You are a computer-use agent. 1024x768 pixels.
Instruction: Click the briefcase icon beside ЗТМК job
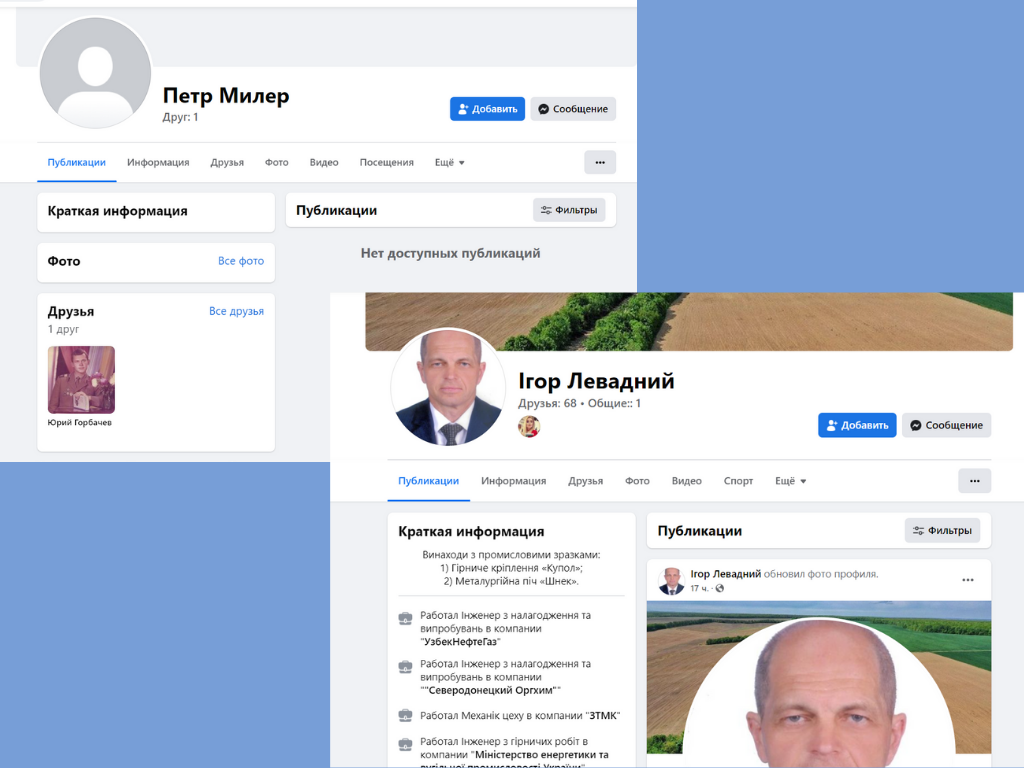(x=406, y=715)
